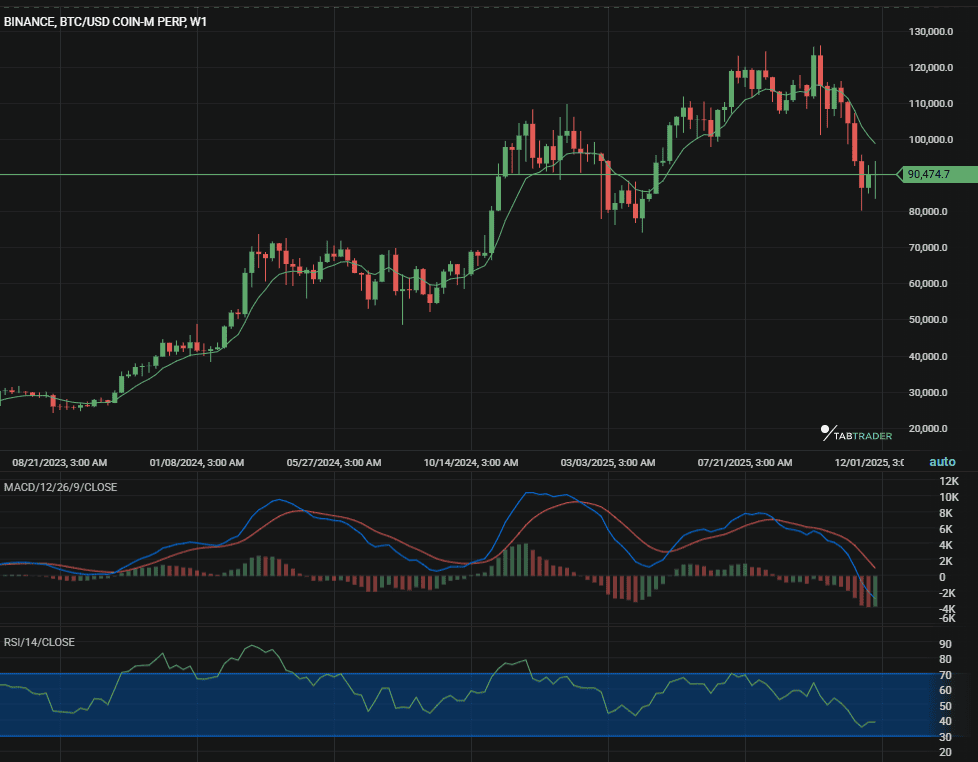Click the 70 level on RSI axis

[945, 675]
